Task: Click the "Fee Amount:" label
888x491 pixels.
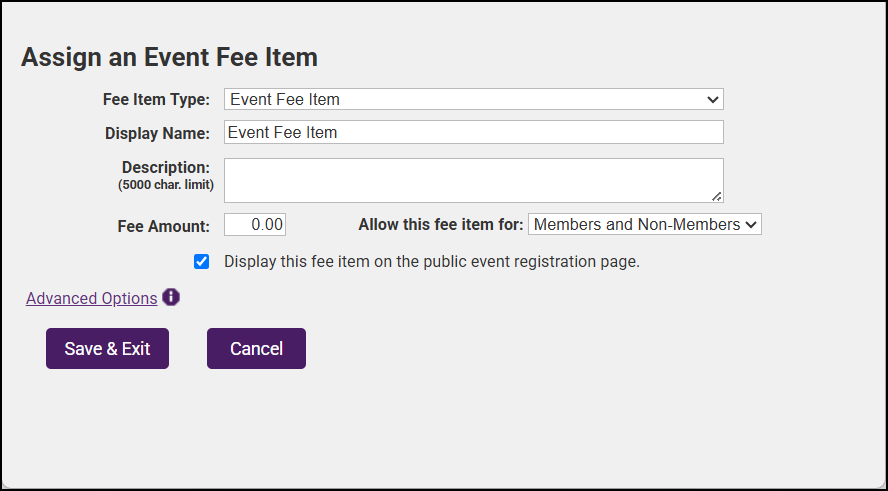Action: tap(163, 226)
